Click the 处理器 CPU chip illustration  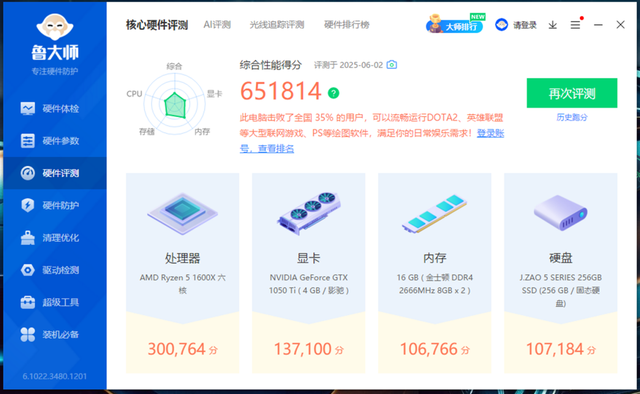click(x=182, y=213)
